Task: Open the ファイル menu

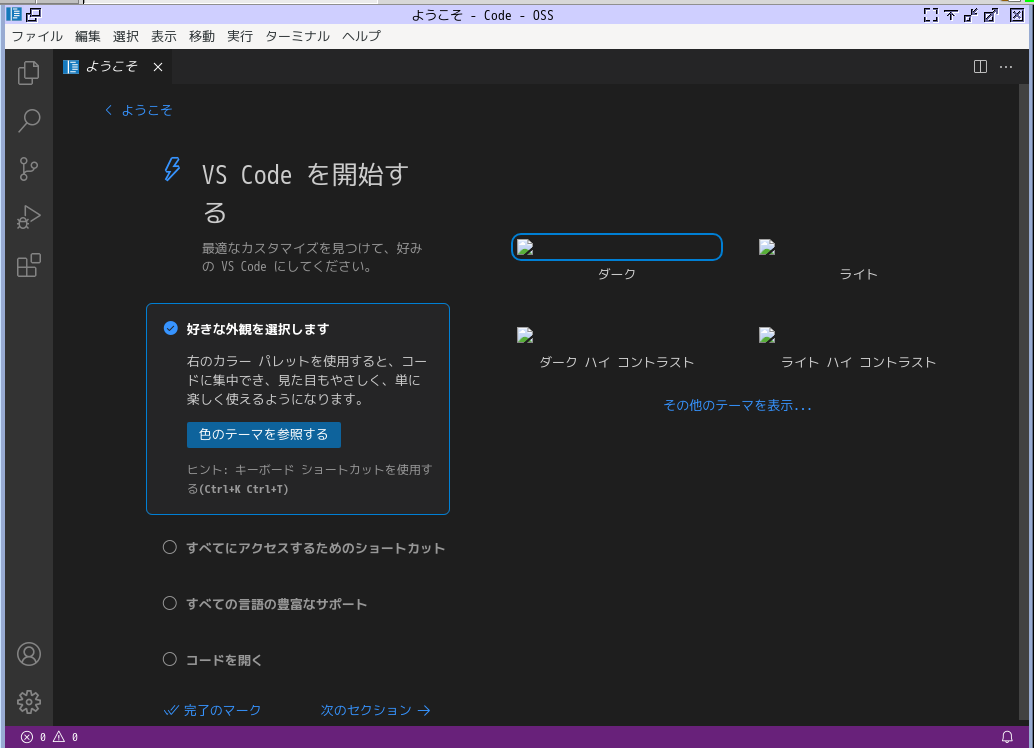Action: pyautogui.click(x=37, y=36)
